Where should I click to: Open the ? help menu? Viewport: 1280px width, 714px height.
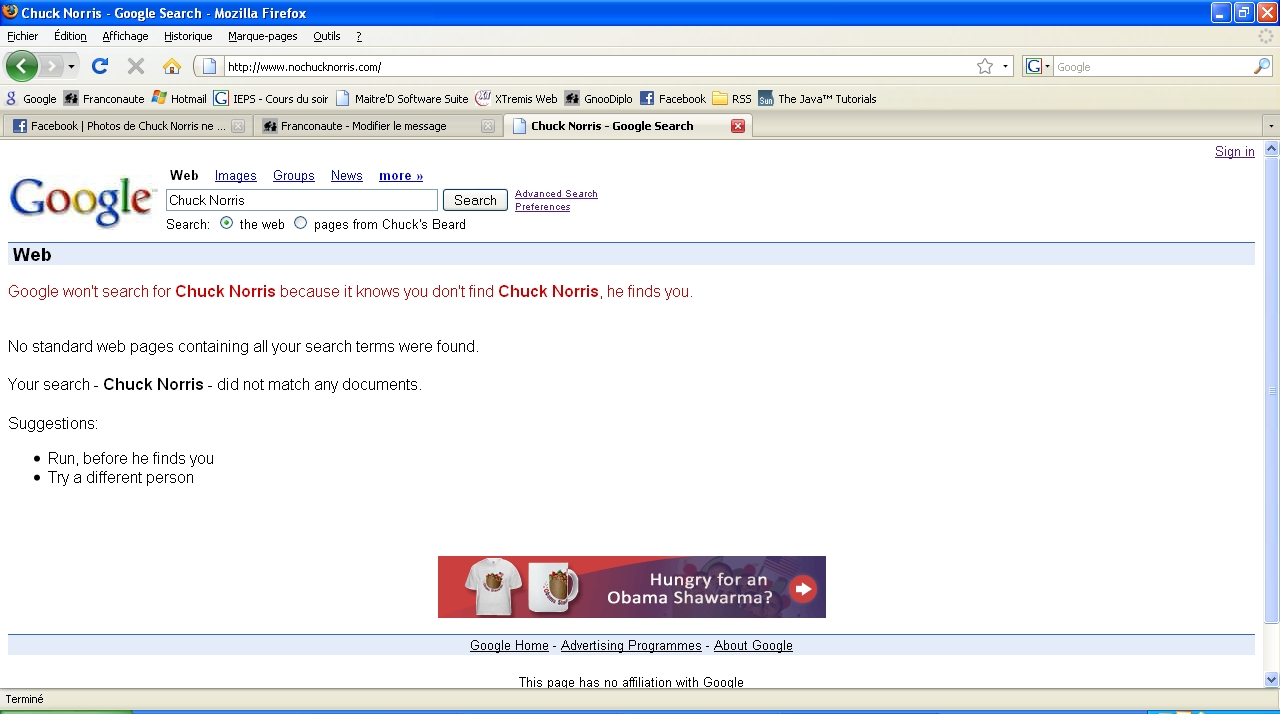[x=359, y=36]
